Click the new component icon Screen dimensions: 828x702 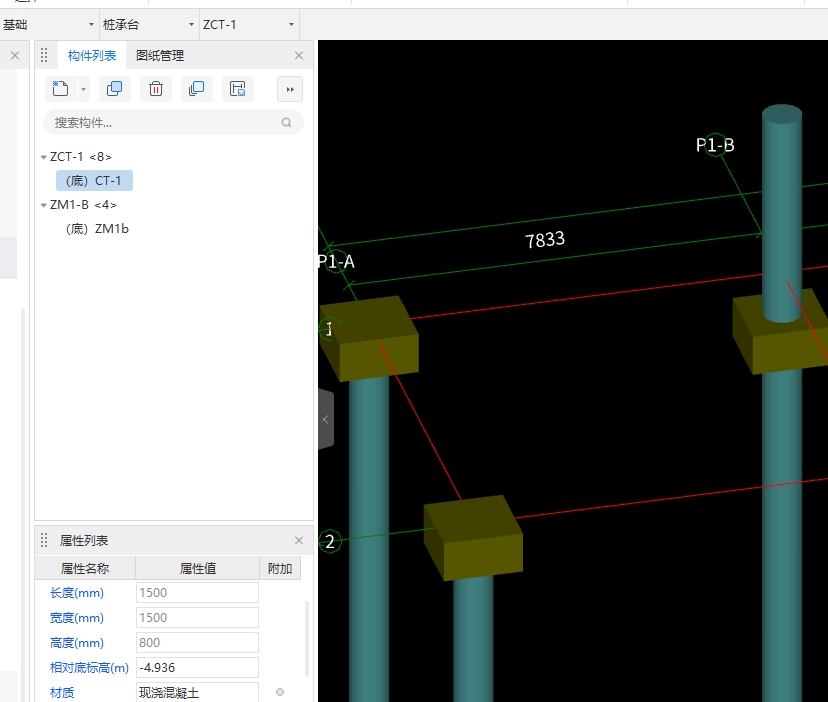click(60, 89)
